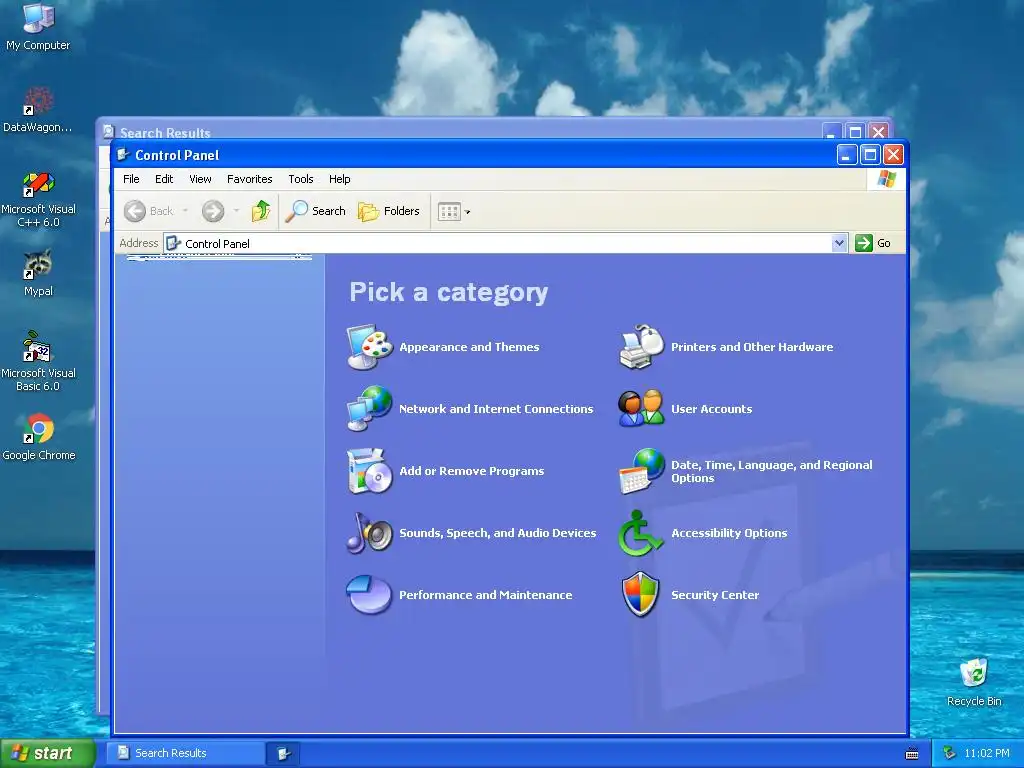Open the Views dropdown in toolbar
The height and width of the screenshot is (768, 1024).
pos(454,211)
